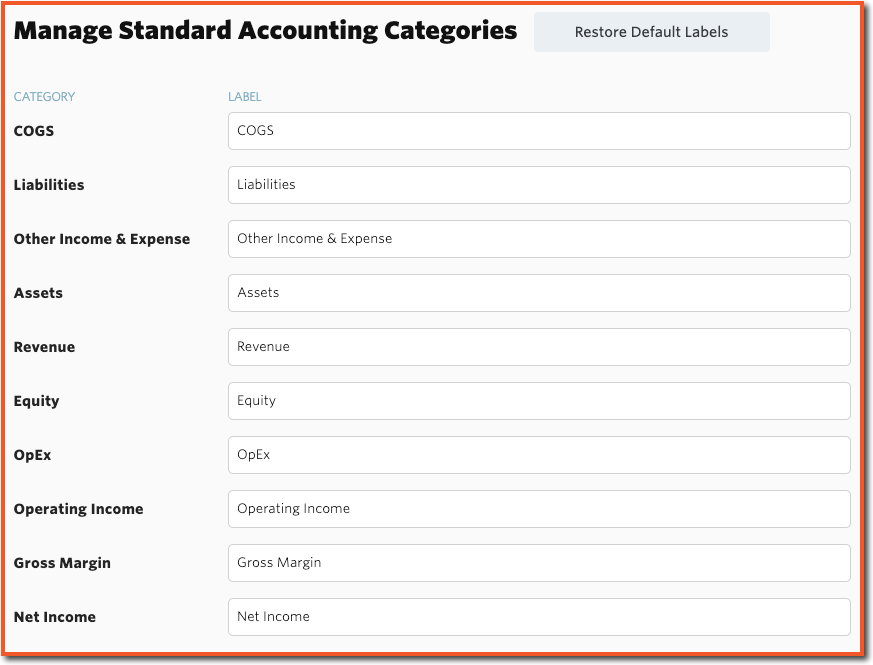Click the Liabilities category name text
Screen dimensions: 873x665
[x=49, y=185]
